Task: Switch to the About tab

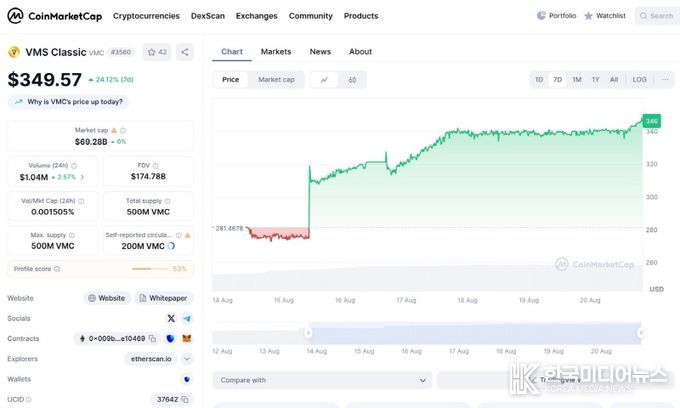Action: coord(360,52)
